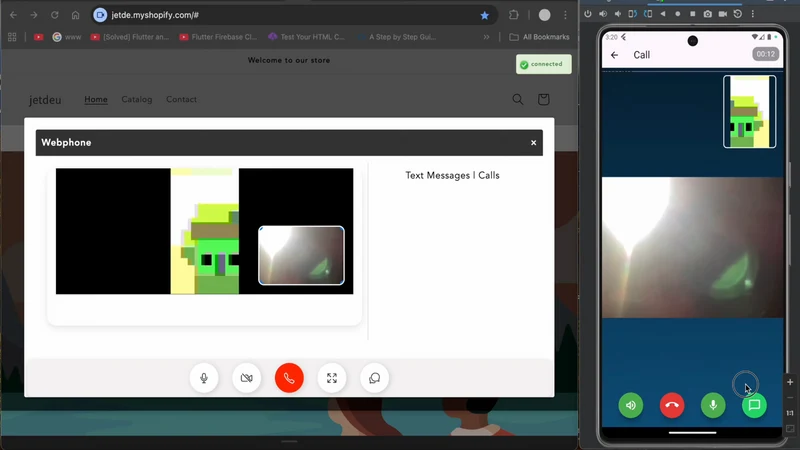This screenshot has width=800, height=450.
Task: Open emulator snapshots history icon
Action: [738, 14]
